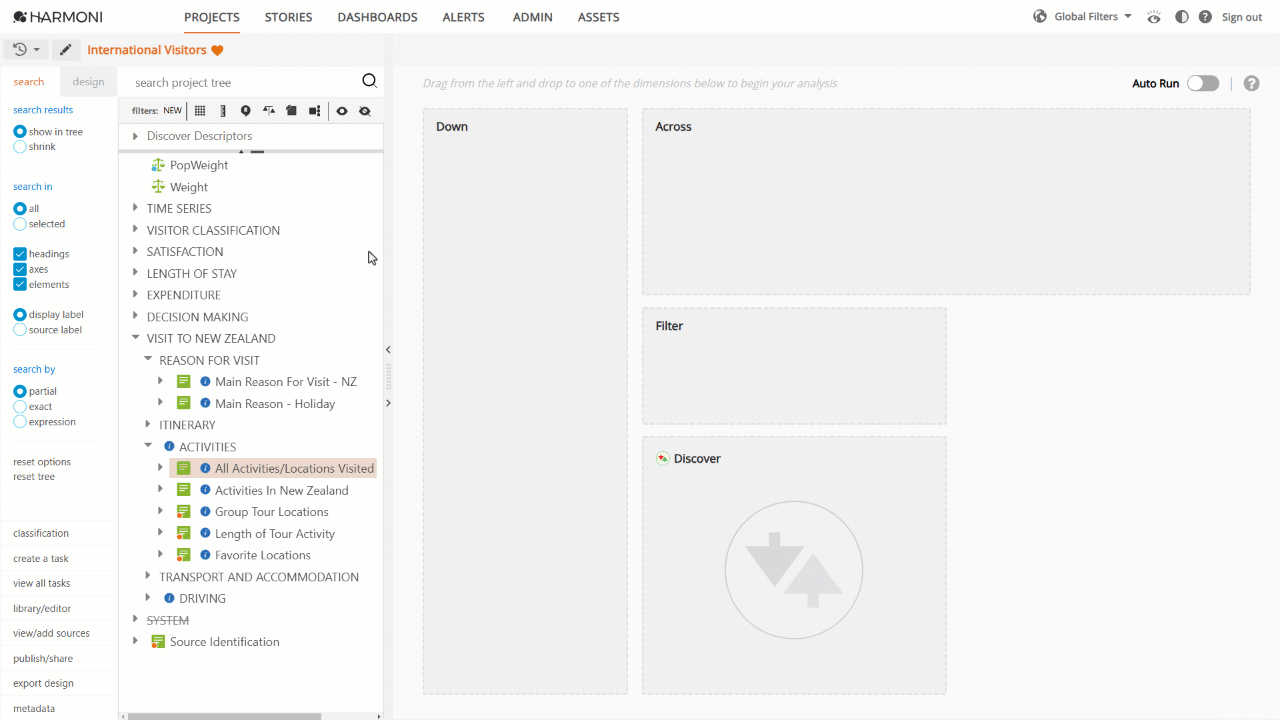Click the NEW filter button
Screen dimensions: 1280x720
pyautogui.click(x=173, y=111)
